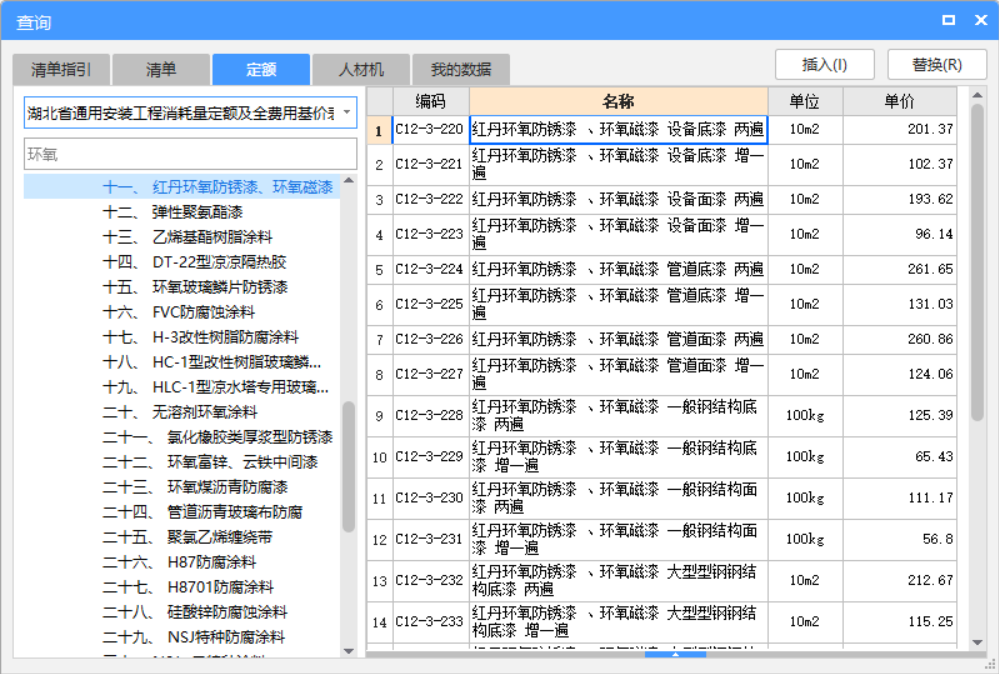Click the 名称 column header
This screenshot has height=674, width=999.
coord(619,101)
